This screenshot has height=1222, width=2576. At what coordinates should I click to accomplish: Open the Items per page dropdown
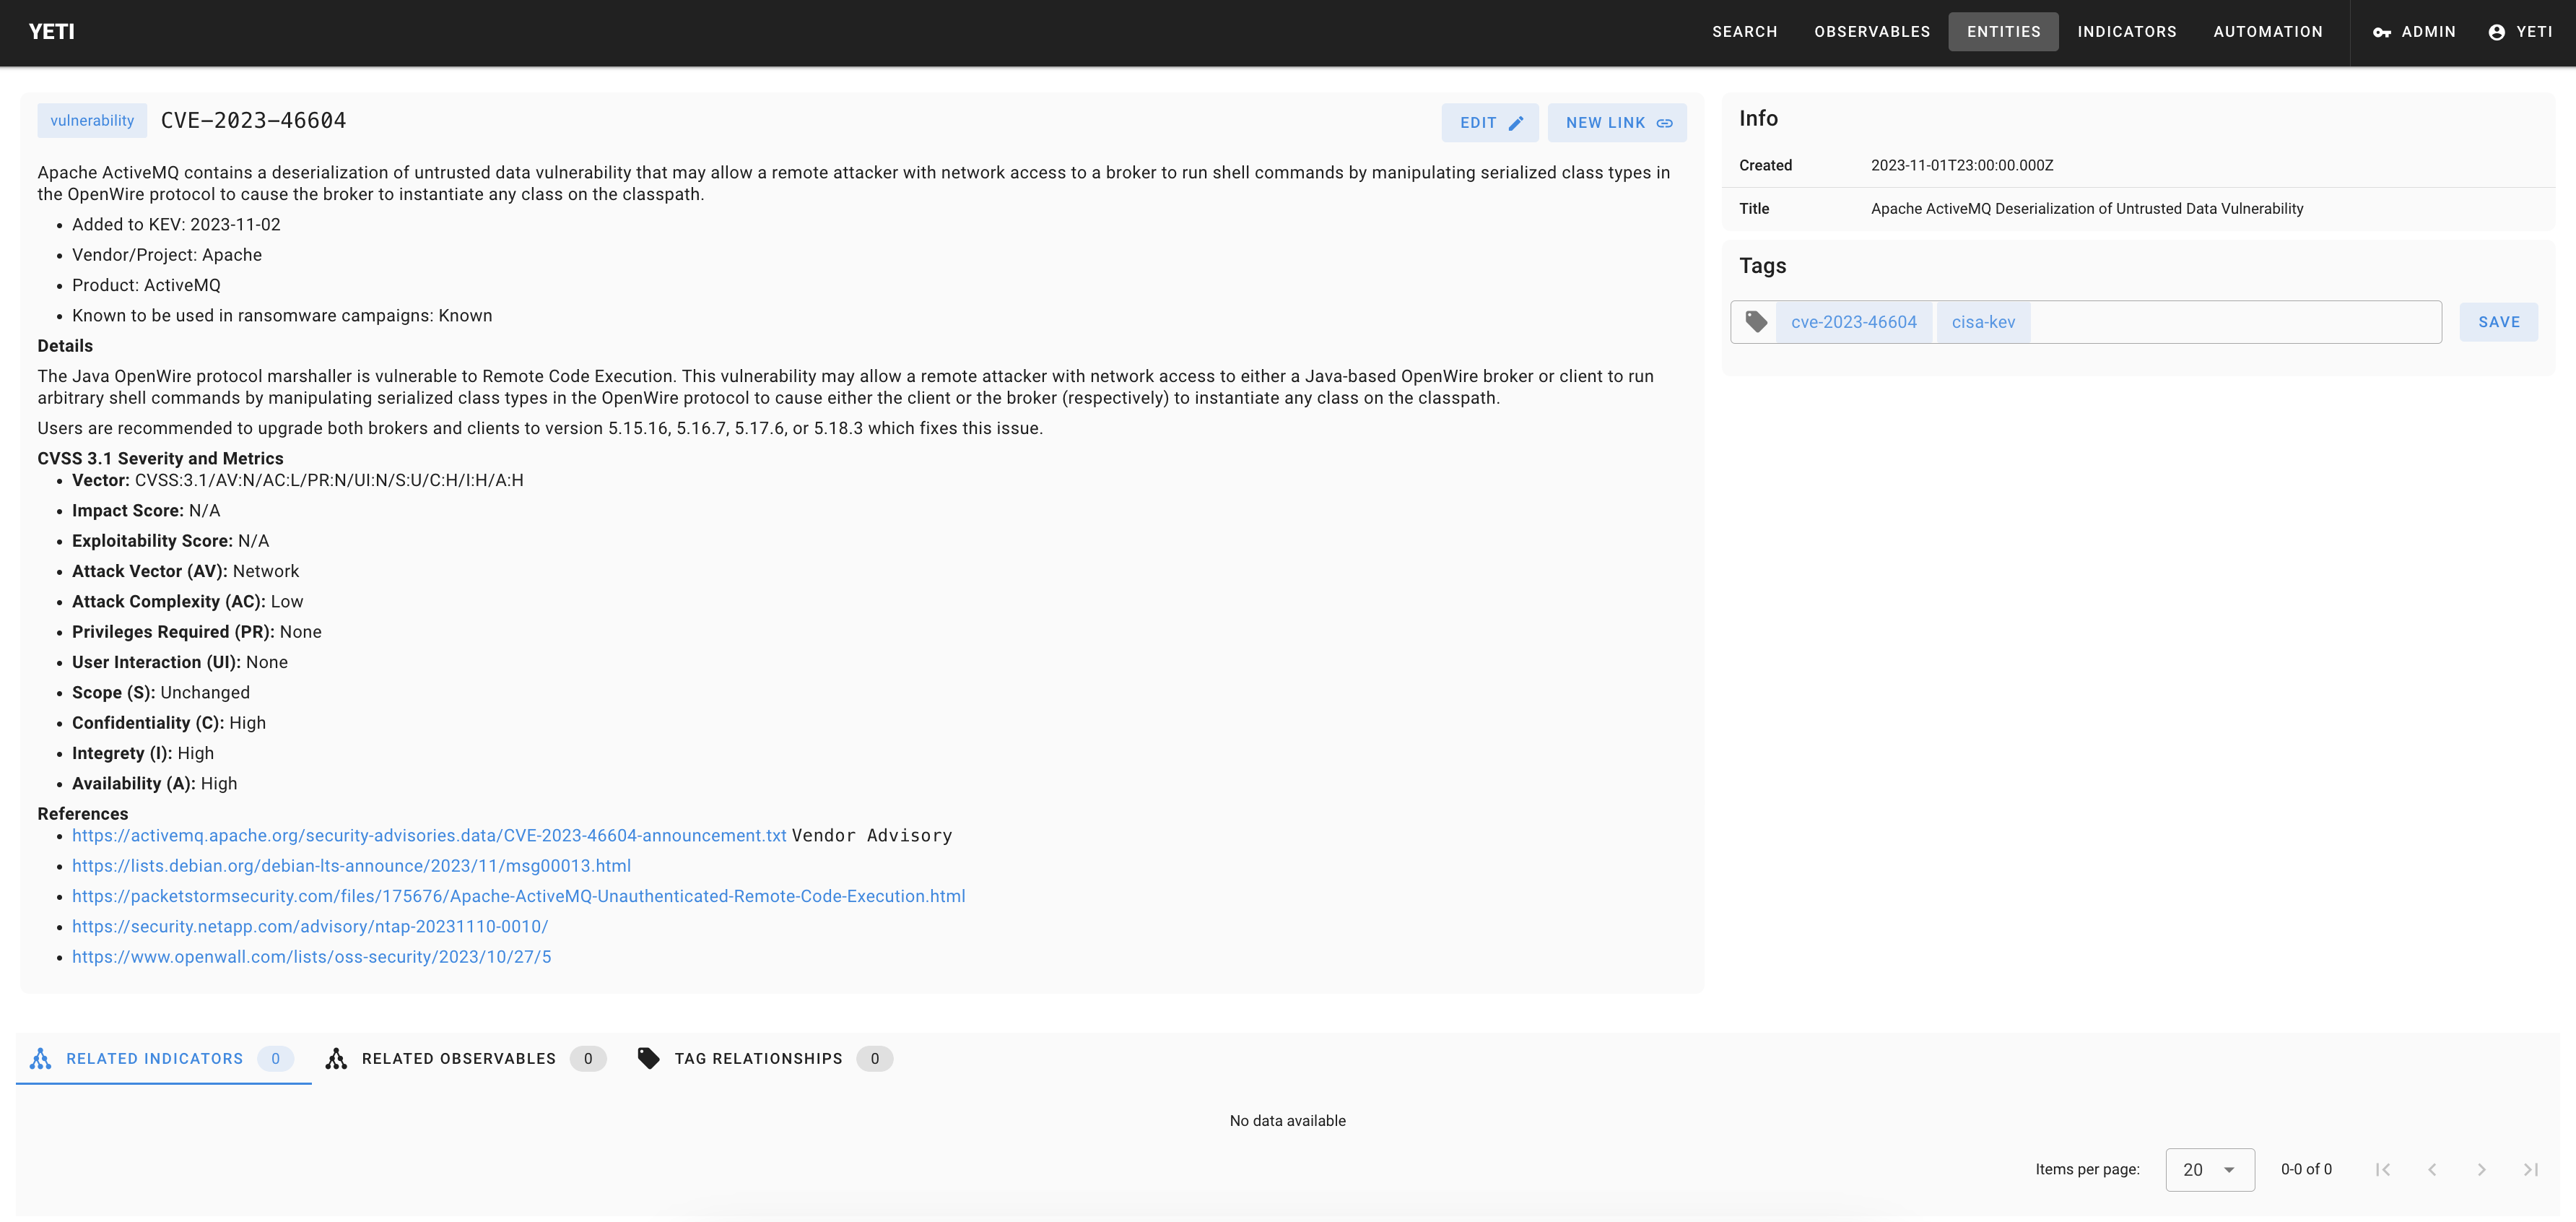coord(2209,1169)
